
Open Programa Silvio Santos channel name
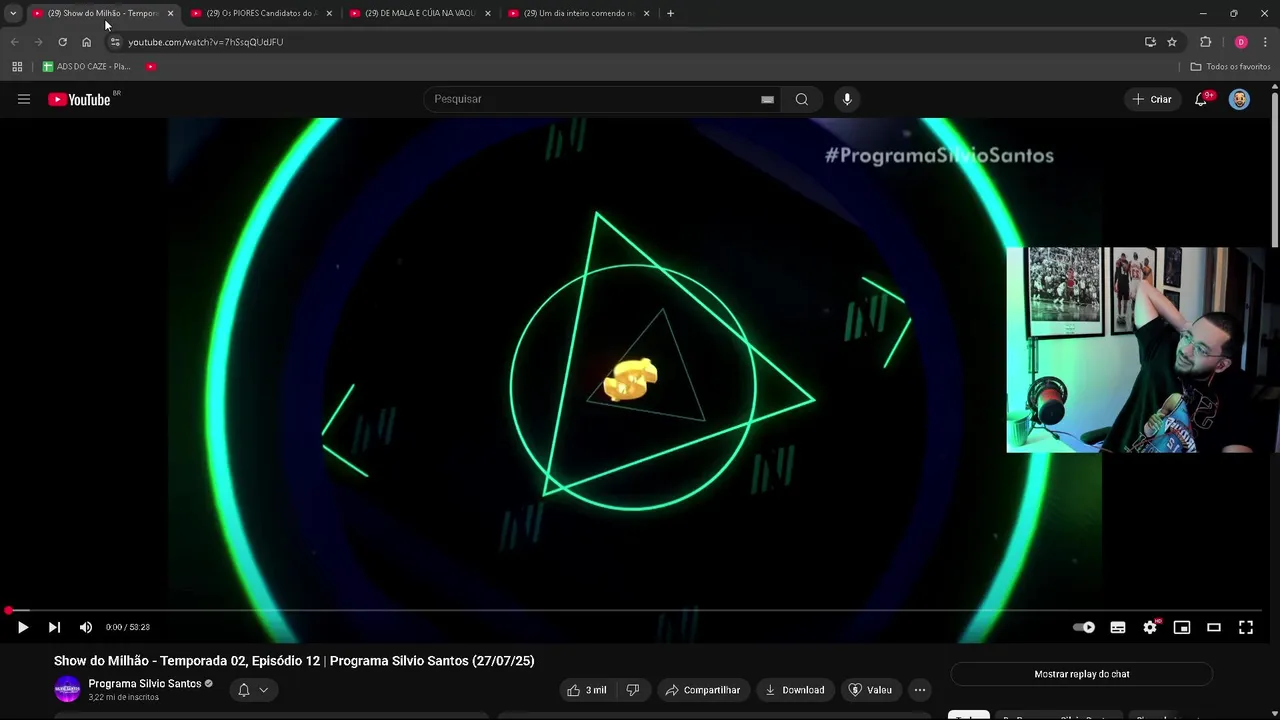[145, 684]
